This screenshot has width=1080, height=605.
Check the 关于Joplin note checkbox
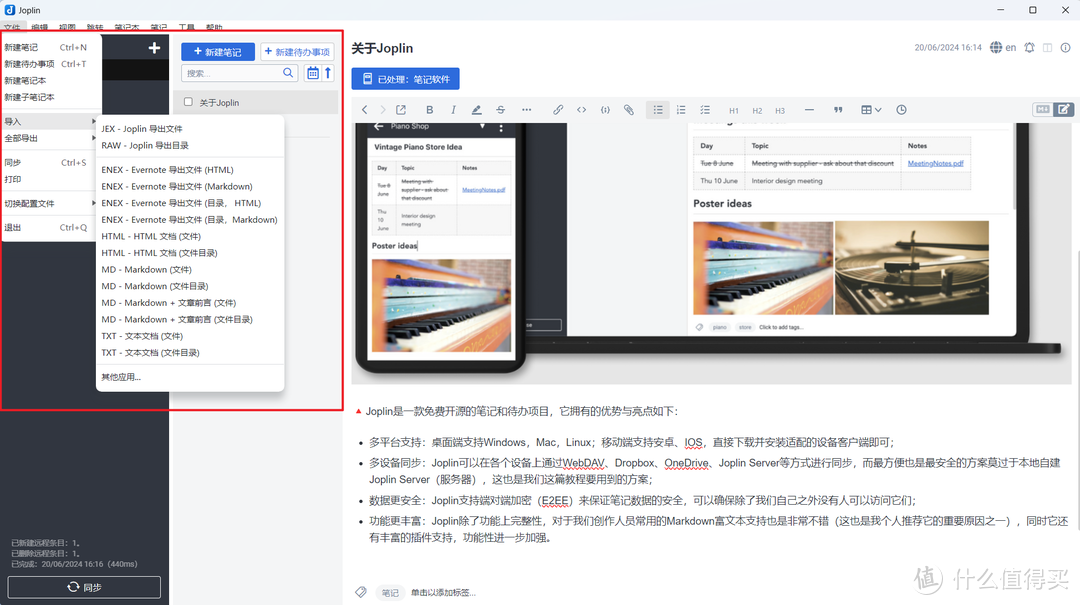(x=188, y=102)
